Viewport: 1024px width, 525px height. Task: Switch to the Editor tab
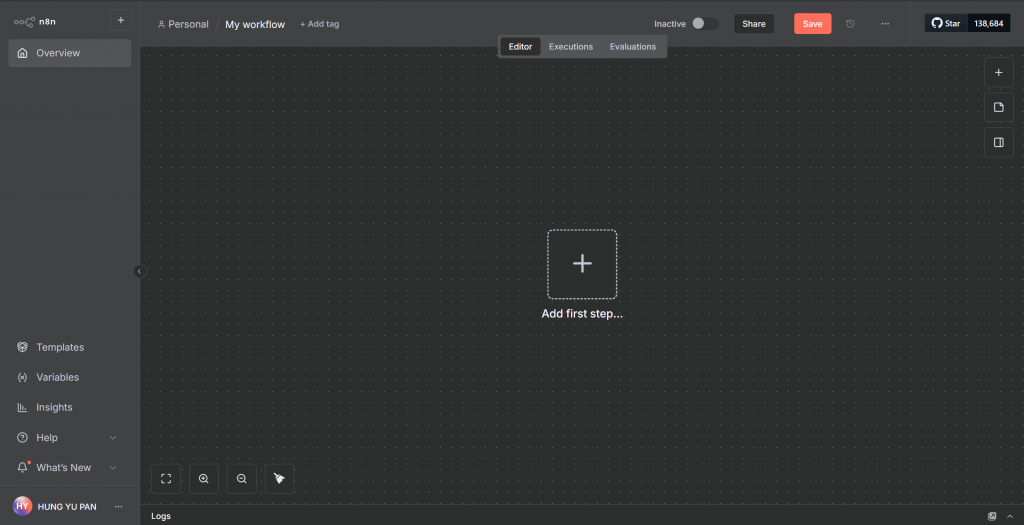[520, 46]
